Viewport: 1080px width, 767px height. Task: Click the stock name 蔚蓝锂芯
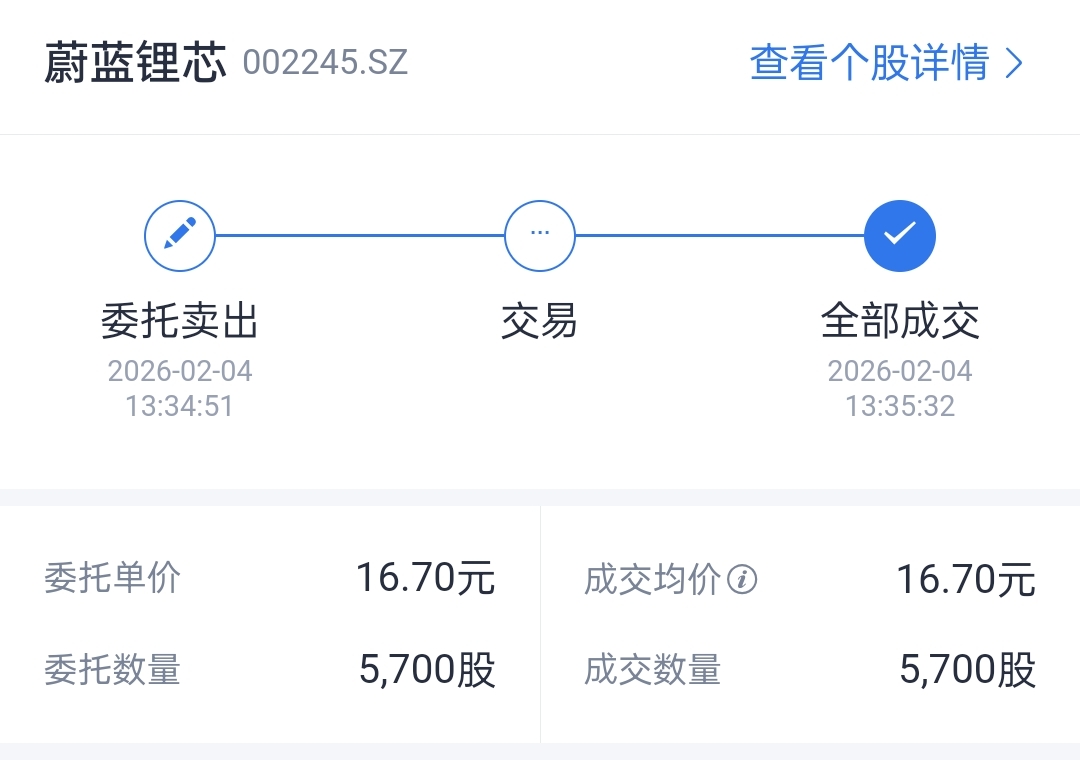click(x=135, y=64)
